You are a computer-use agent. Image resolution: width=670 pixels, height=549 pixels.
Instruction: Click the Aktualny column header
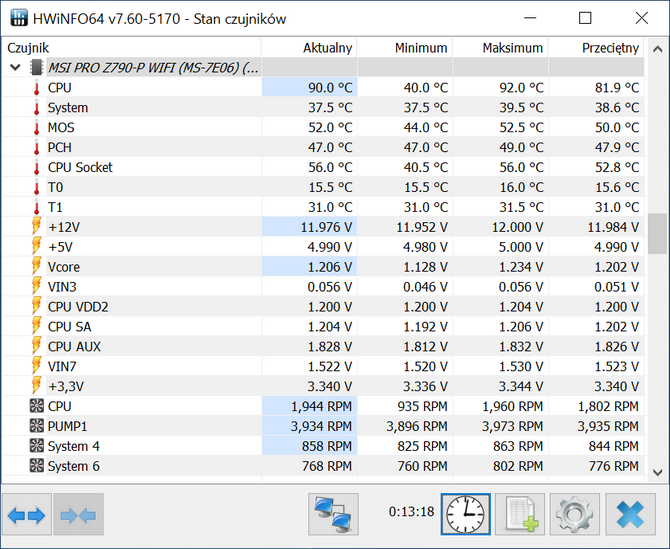[309, 48]
